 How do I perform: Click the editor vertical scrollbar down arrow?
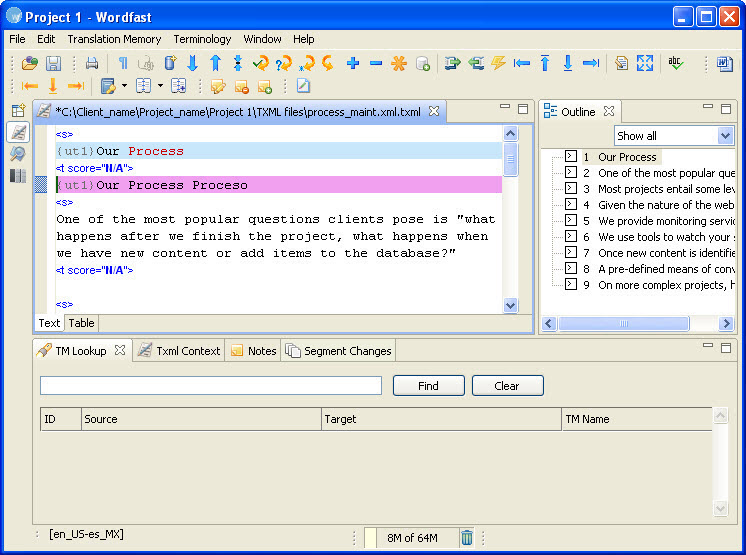(510, 305)
